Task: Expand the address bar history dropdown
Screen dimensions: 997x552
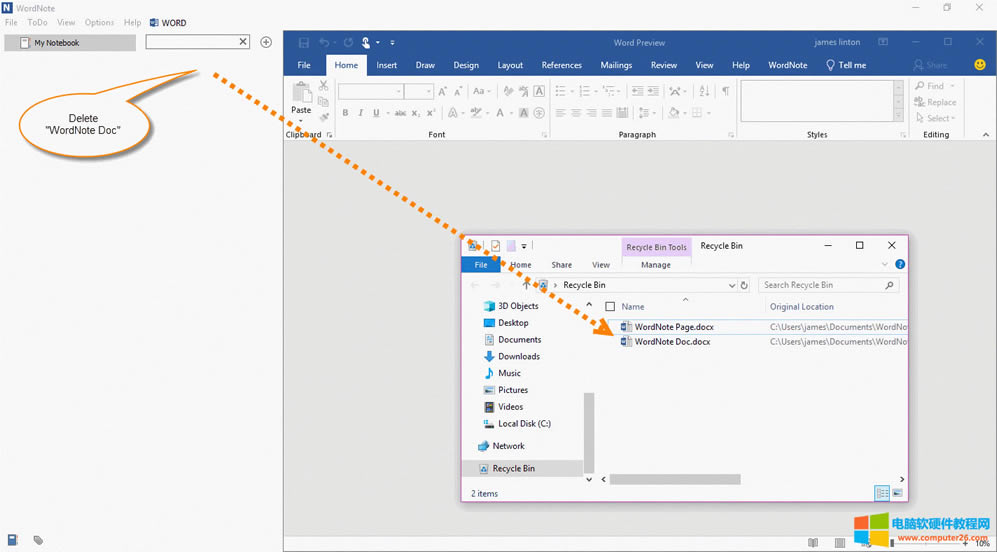Action: [x=731, y=285]
